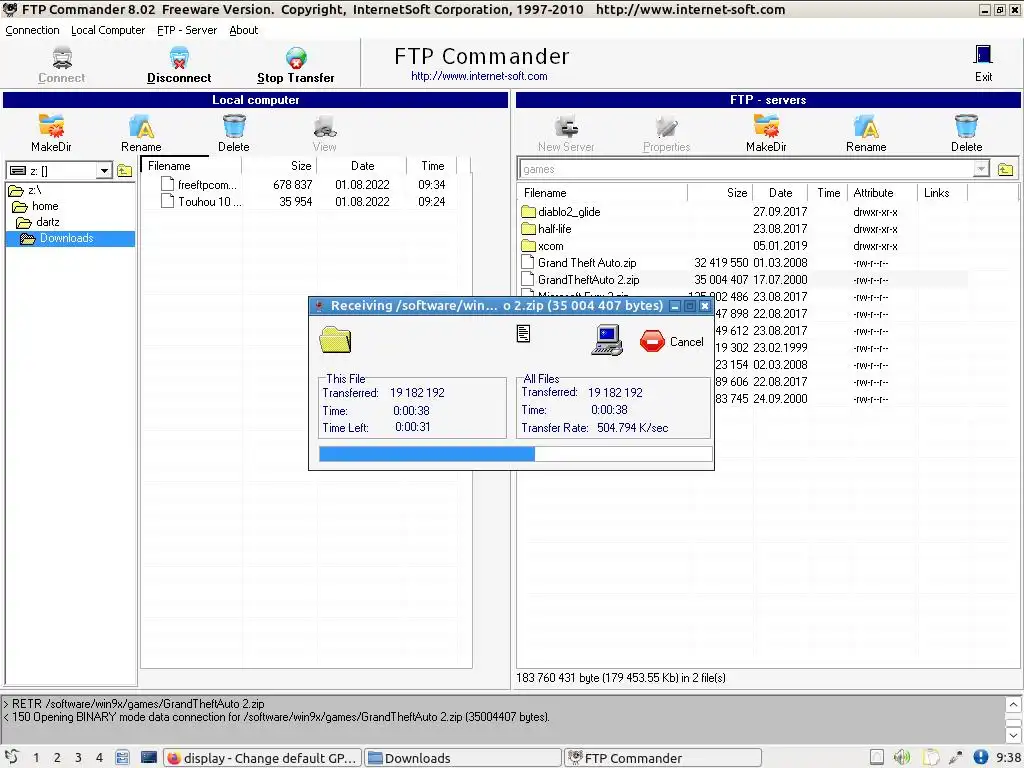The width and height of the screenshot is (1024, 768).
Task: Click the server Properties icon
Action: point(666,126)
